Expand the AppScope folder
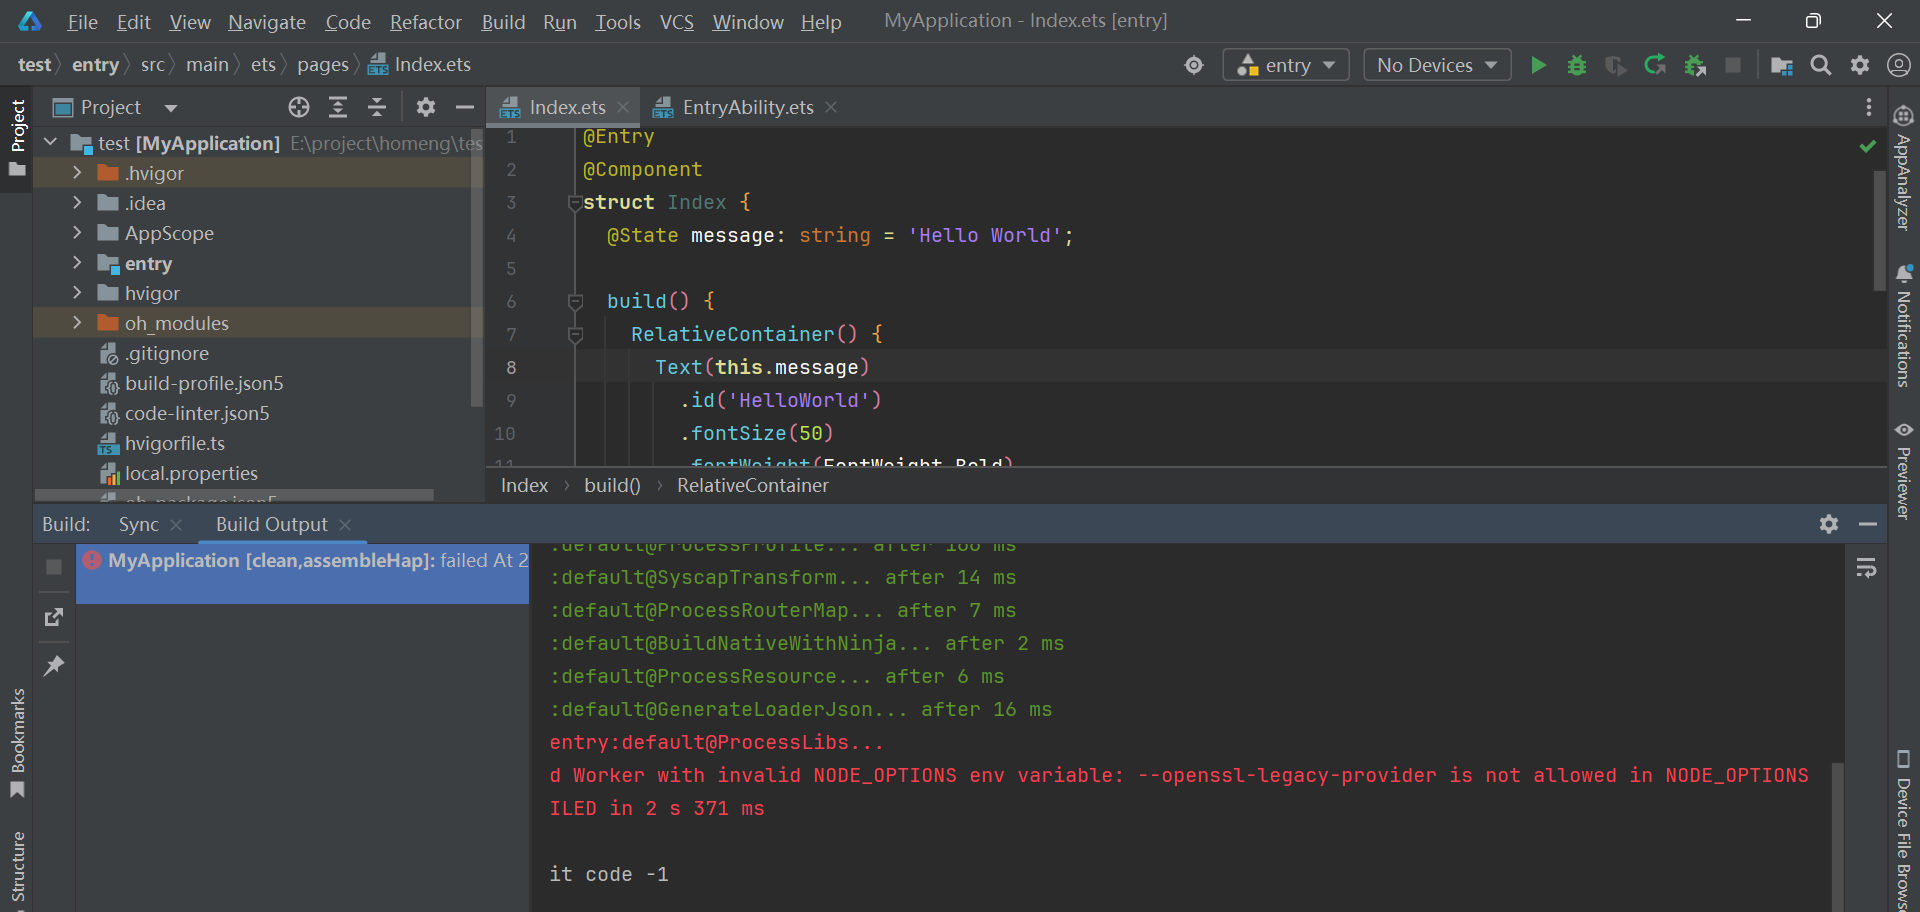The height and width of the screenshot is (912, 1920). click(77, 233)
